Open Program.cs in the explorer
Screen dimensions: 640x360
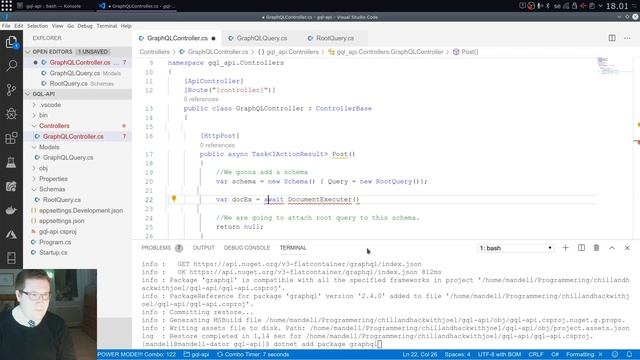[55, 242]
